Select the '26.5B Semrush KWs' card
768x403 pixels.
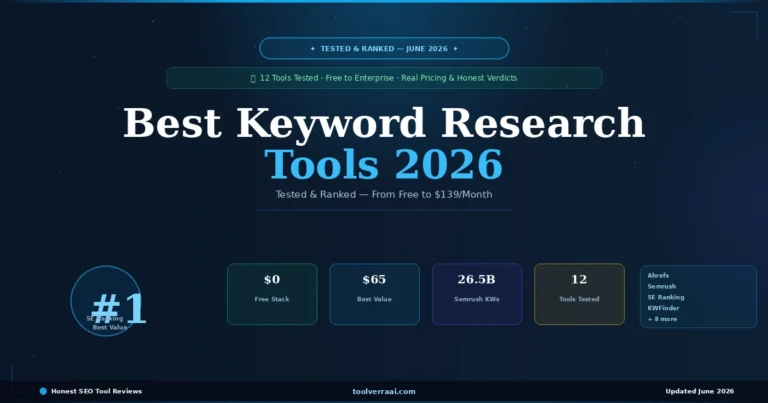tap(477, 294)
